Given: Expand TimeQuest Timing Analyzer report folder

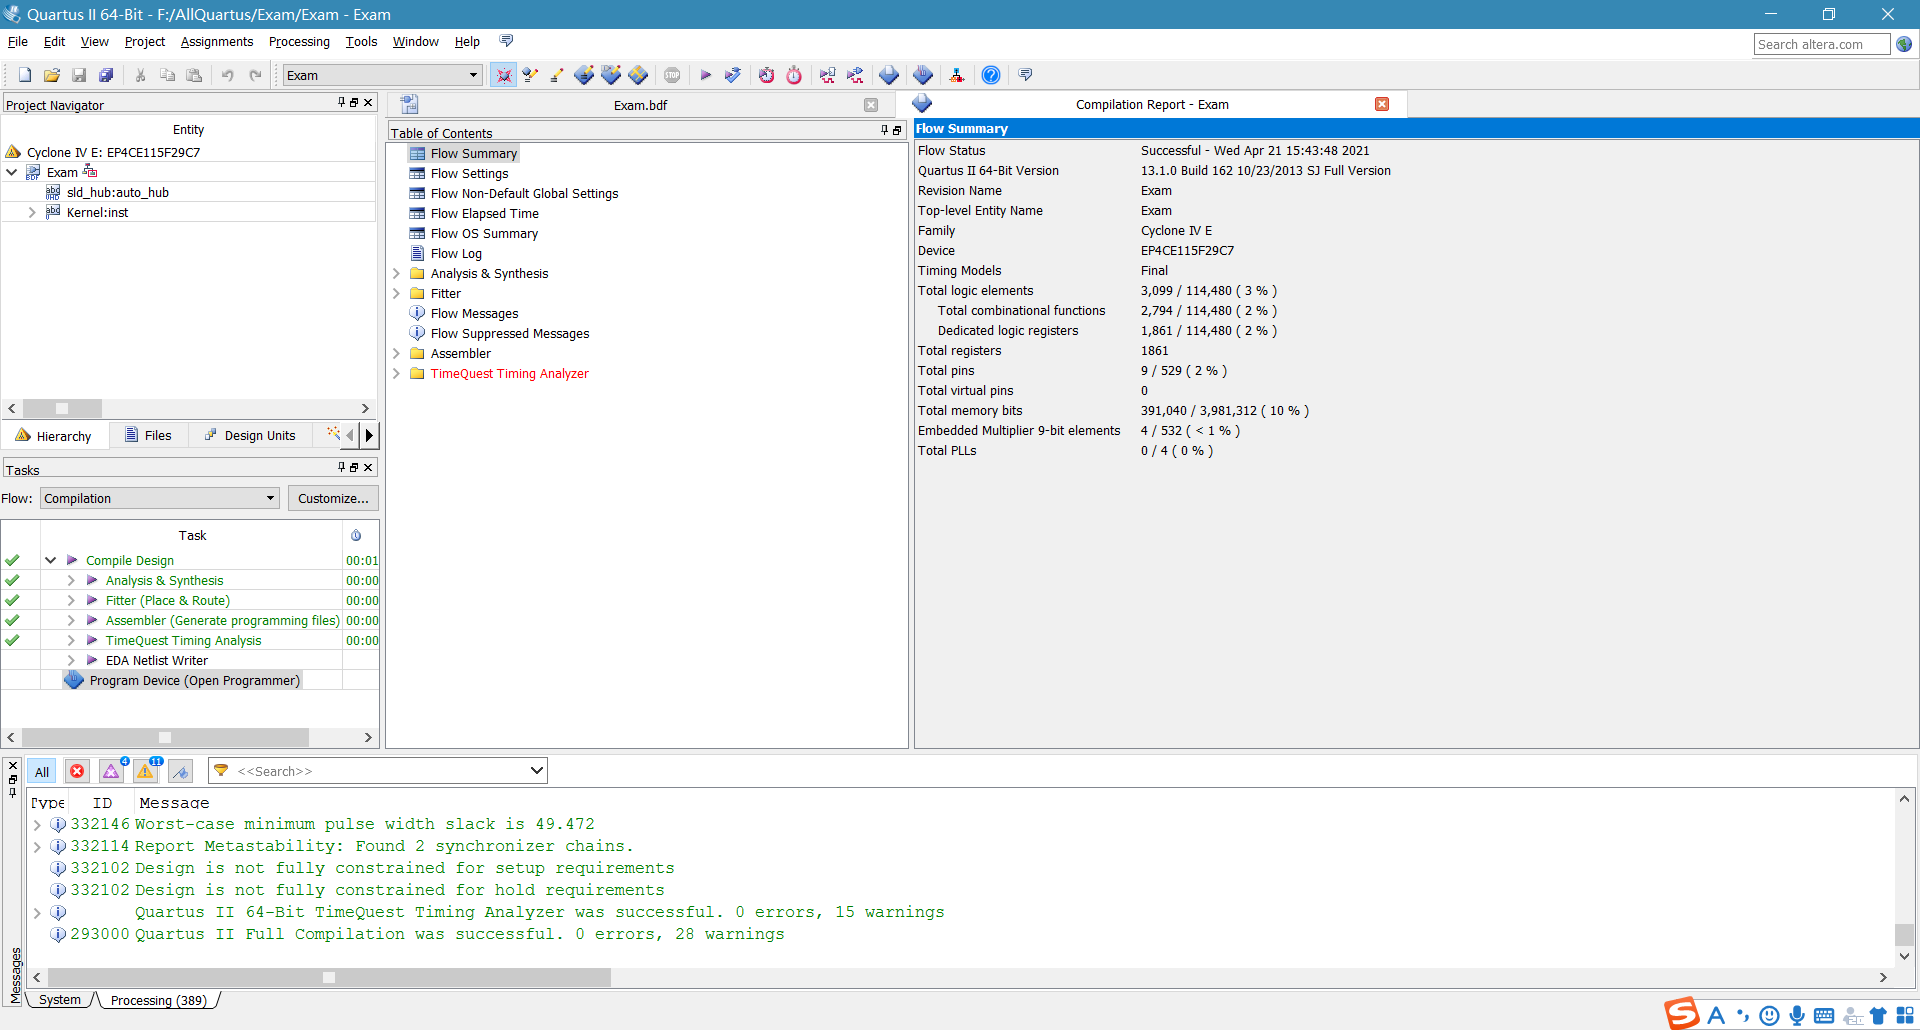Looking at the screenshot, I should 396,373.
